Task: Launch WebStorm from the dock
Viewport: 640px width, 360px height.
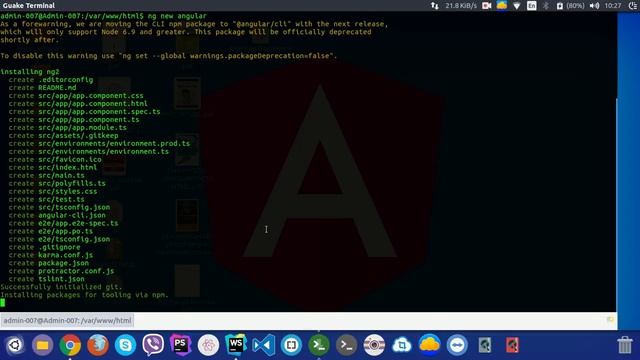Action: click(236, 345)
